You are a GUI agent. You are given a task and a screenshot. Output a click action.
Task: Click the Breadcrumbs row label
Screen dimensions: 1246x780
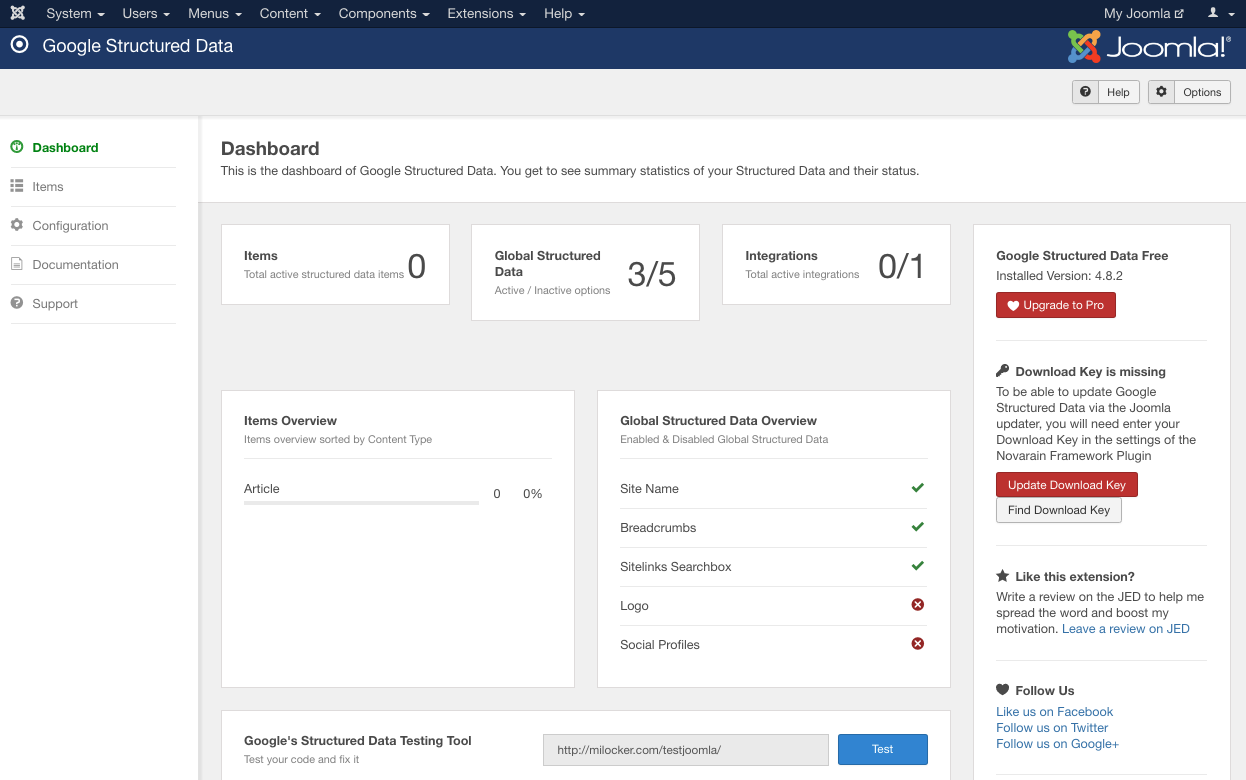tap(658, 528)
